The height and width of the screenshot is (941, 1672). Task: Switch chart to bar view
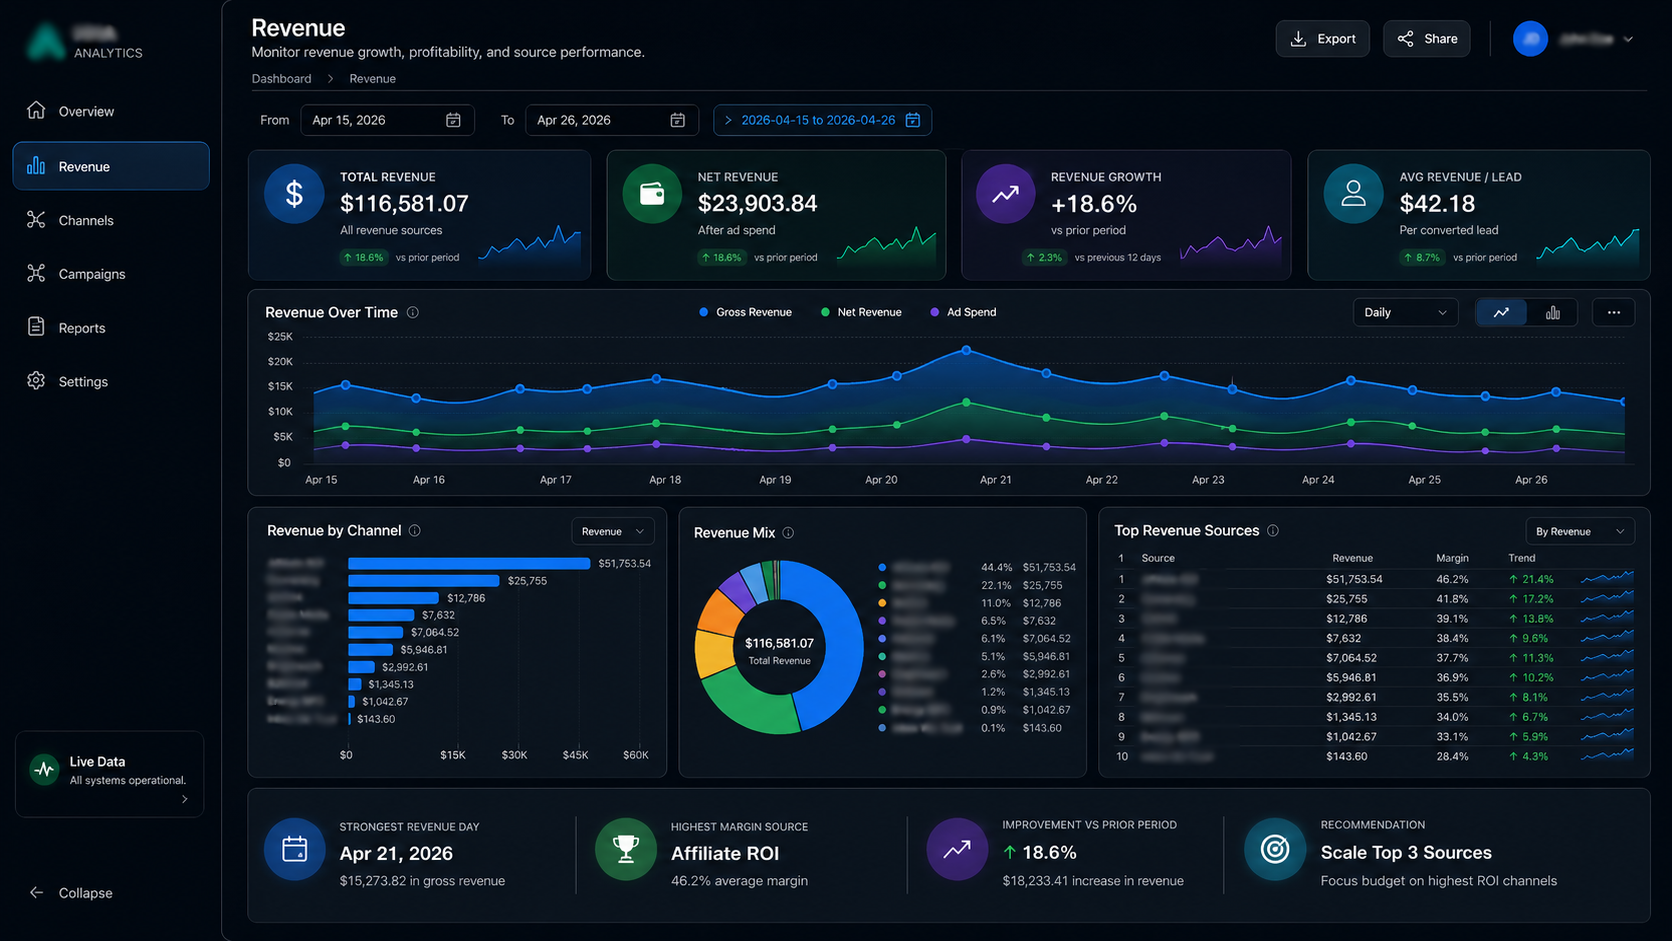pyautogui.click(x=1552, y=313)
